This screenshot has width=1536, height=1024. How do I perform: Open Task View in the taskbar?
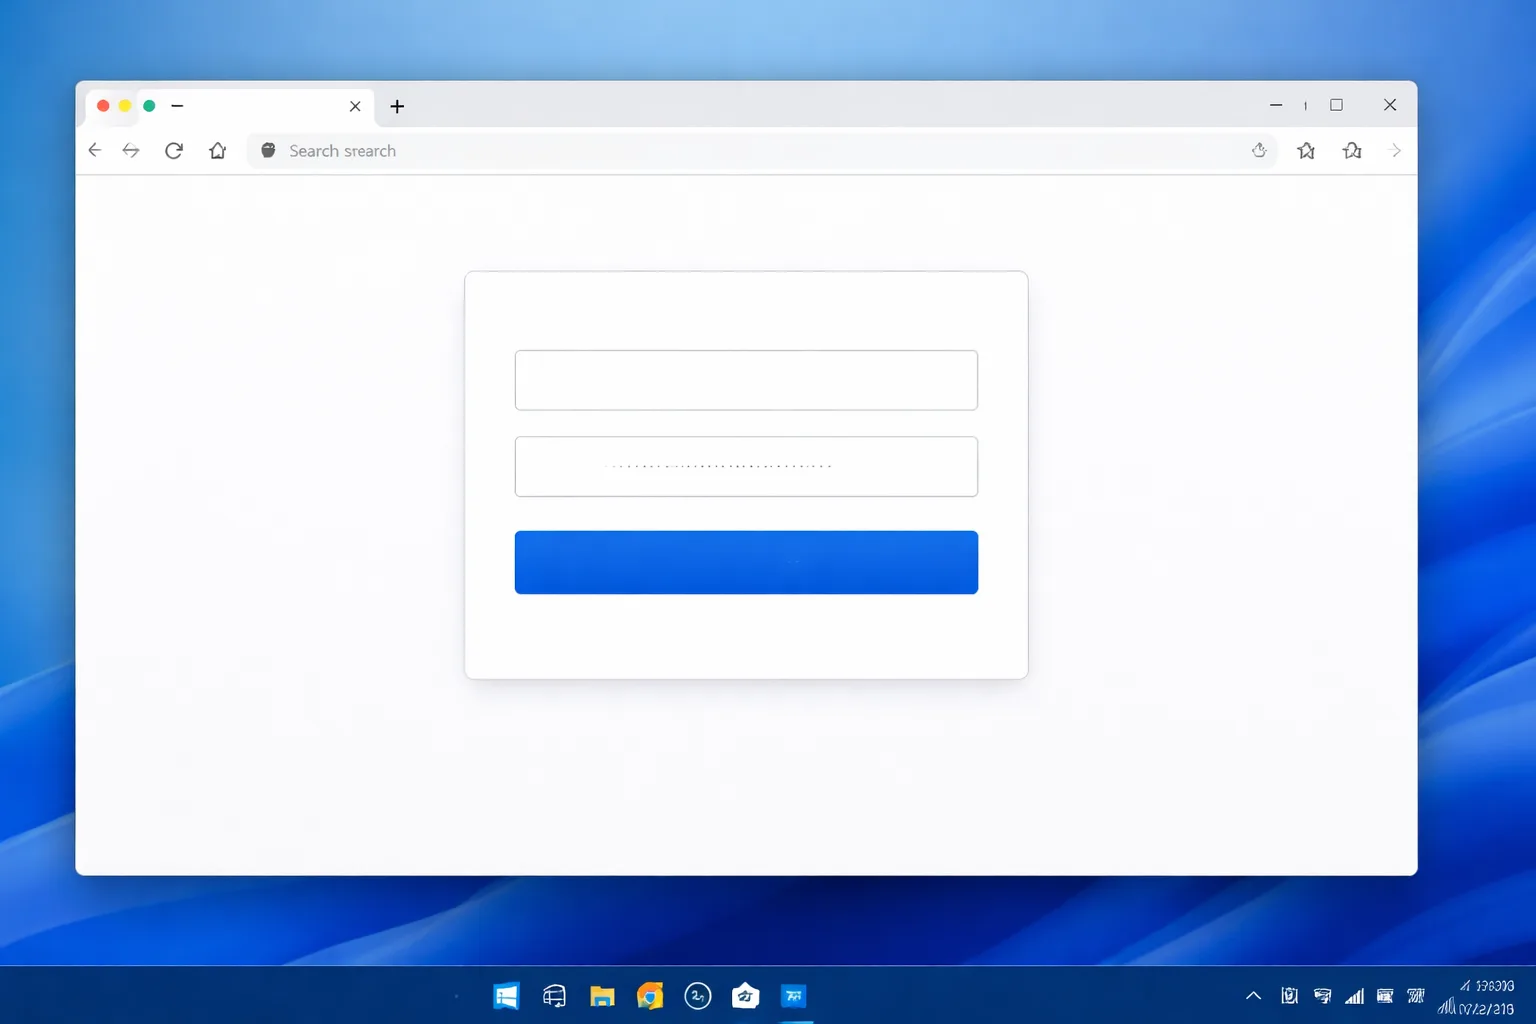[554, 996]
